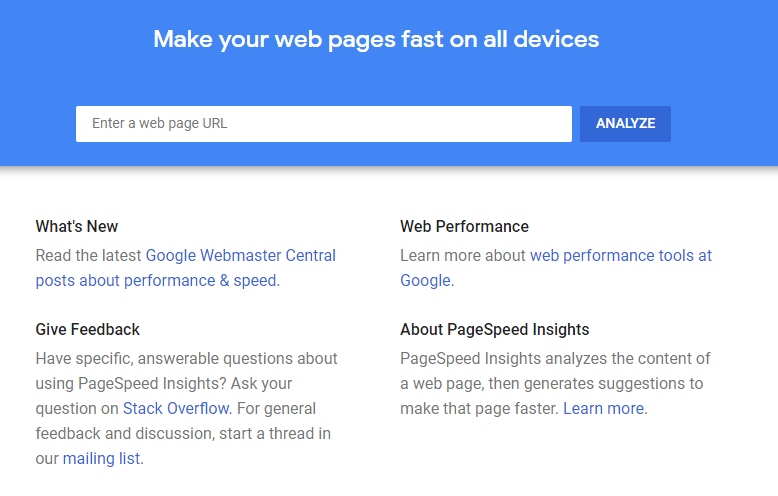This screenshot has width=778, height=496.
Task: Click the About PageSpeed Insights heading
Action: [495, 330]
